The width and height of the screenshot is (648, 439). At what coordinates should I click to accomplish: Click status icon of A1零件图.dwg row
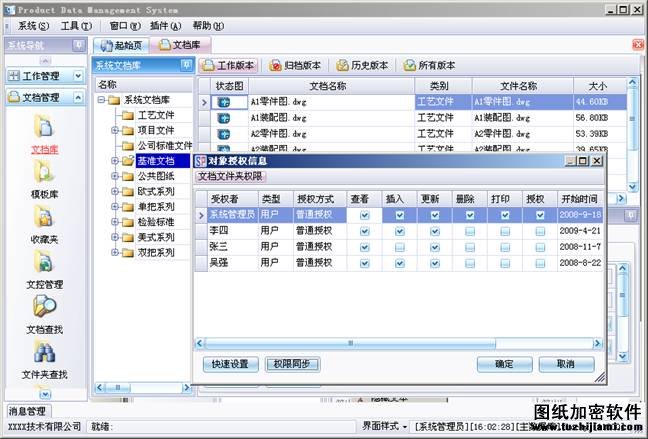pos(224,102)
